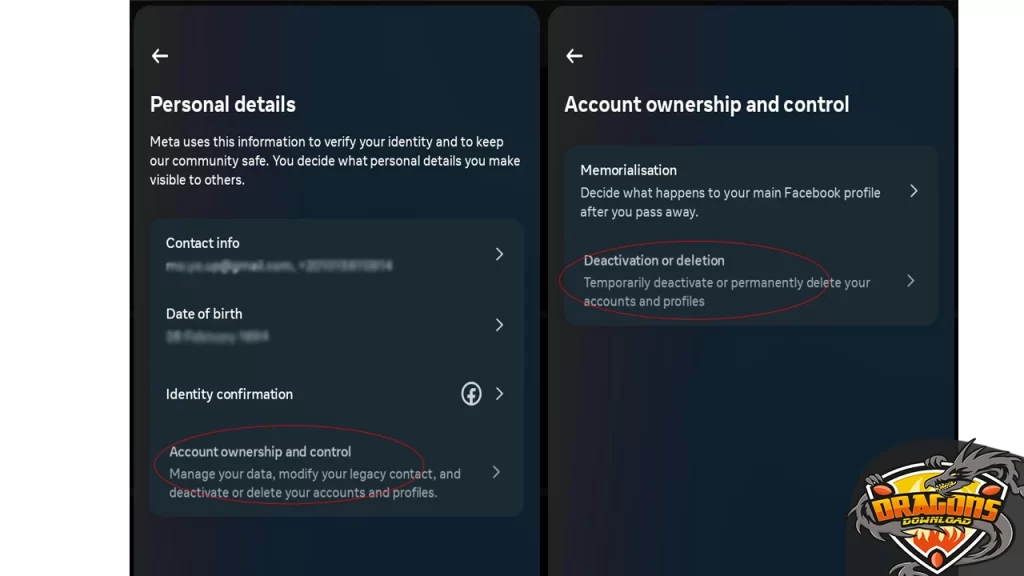The height and width of the screenshot is (576, 1024).
Task: Click the blurred date under Date of birth
Action: tap(217, 337)
